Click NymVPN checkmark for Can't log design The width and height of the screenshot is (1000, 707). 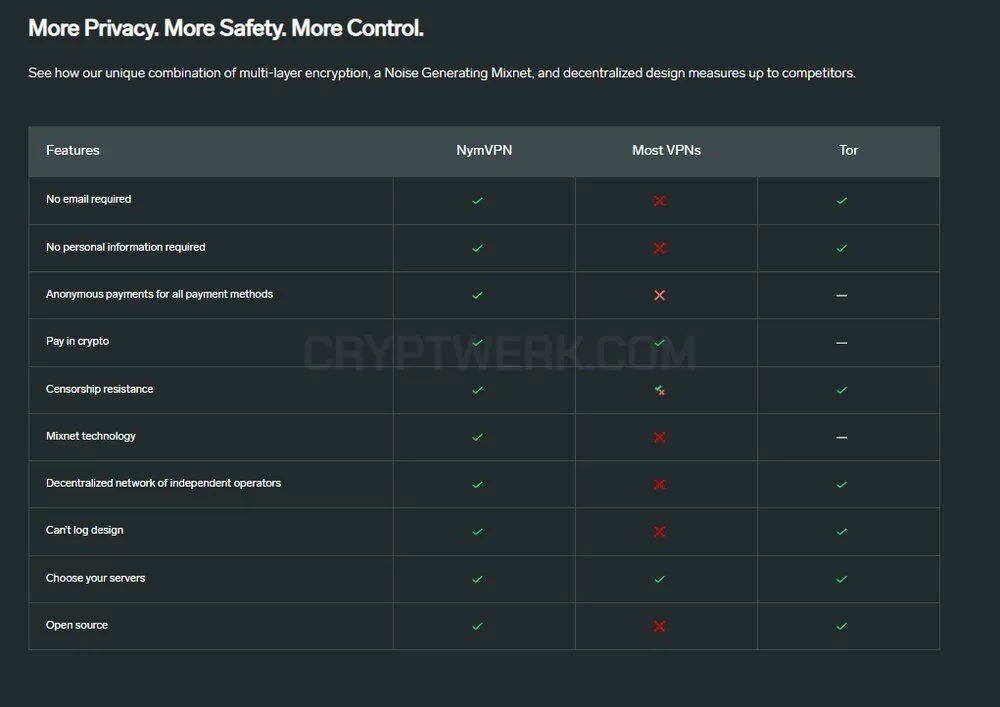click(x=477, y=532)
